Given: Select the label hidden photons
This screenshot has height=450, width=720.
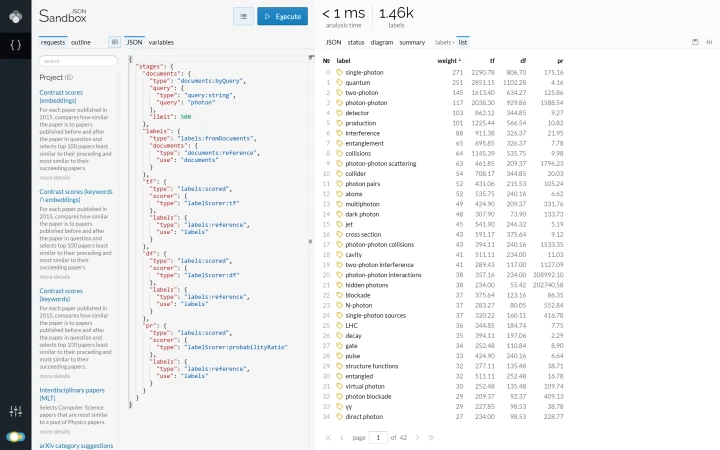Looking at the screenshot, I should click(366, 285).
